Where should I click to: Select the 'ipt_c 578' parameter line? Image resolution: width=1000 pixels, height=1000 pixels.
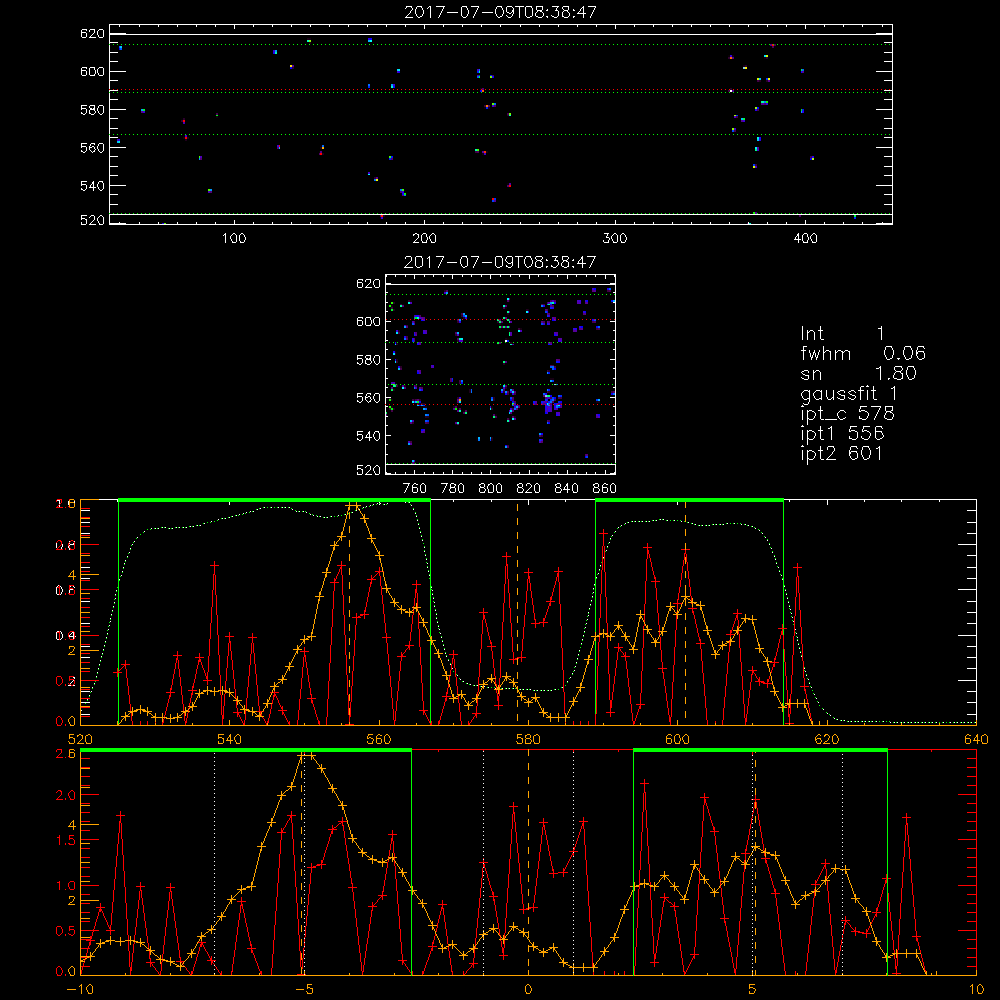point(848,414)
